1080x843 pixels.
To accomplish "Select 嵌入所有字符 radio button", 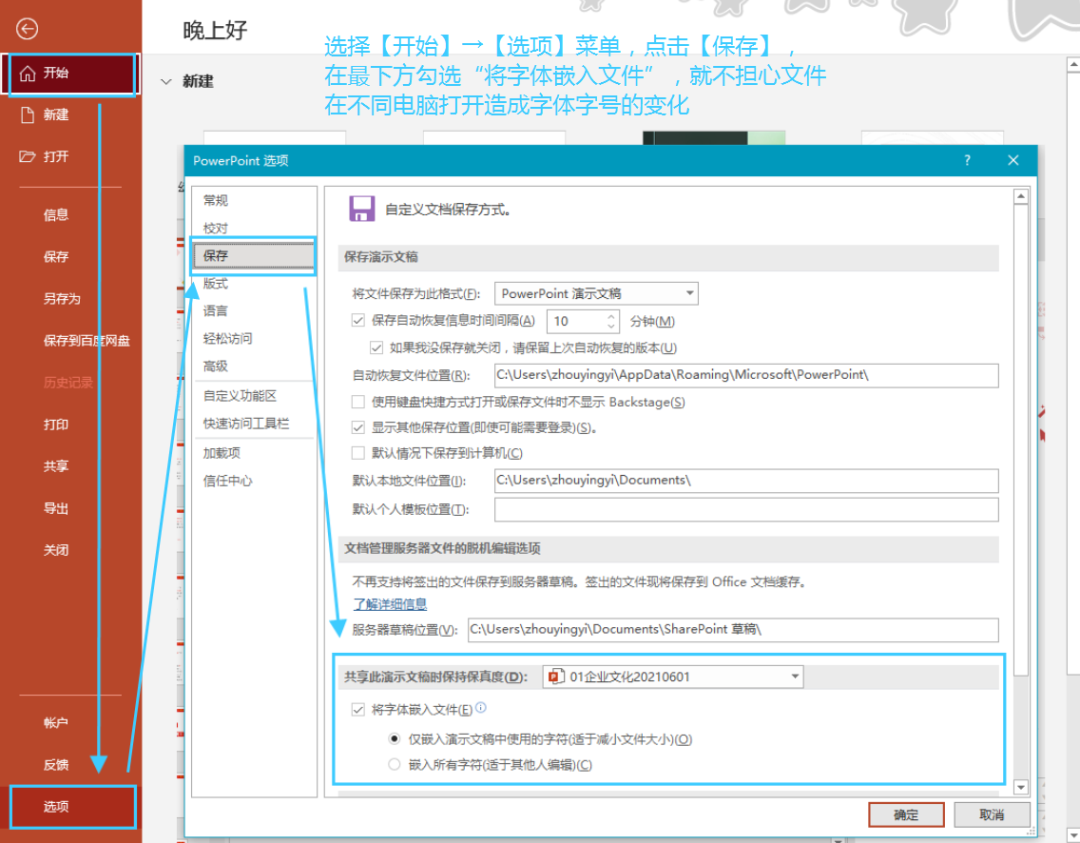I will tap(394, 765).
